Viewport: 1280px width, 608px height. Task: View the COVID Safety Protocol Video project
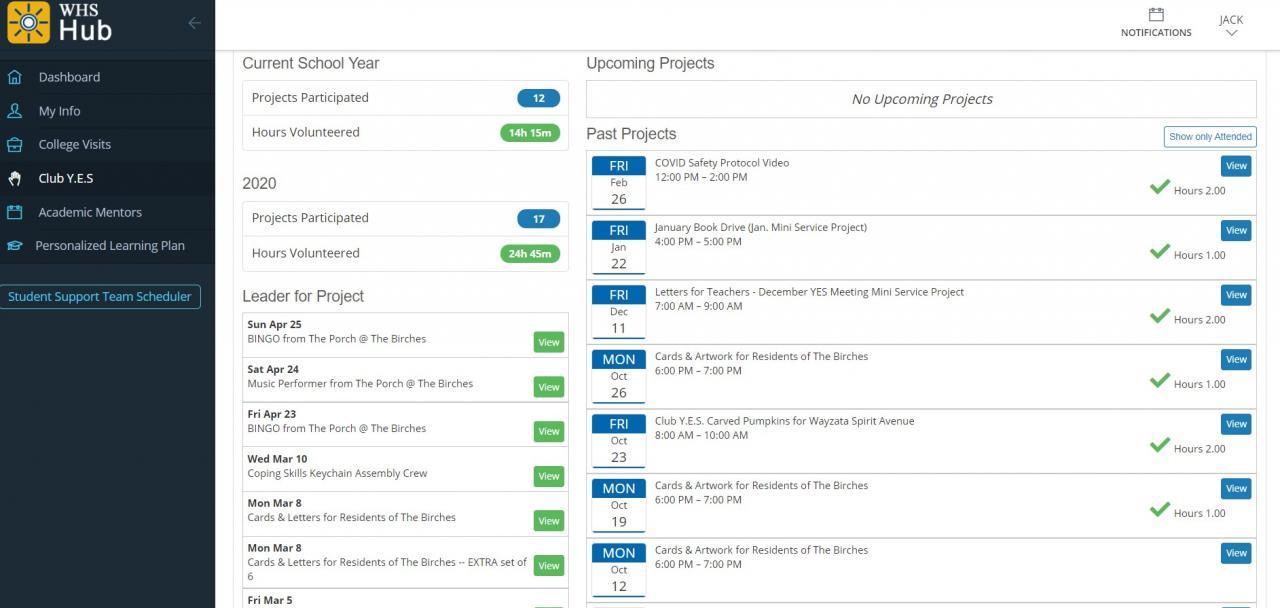[1236, 166]
